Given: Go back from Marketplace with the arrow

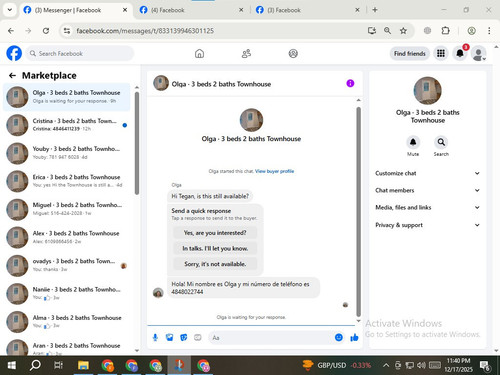Looking at the screenshot, I should pos(12,76).
